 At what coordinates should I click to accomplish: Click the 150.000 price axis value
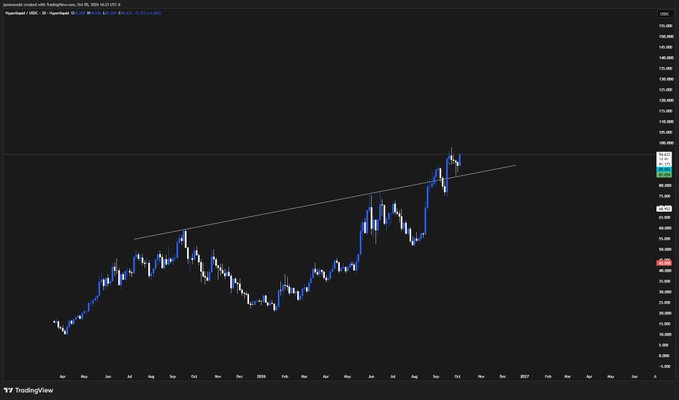pyautogui.click(x=666, y=36)
